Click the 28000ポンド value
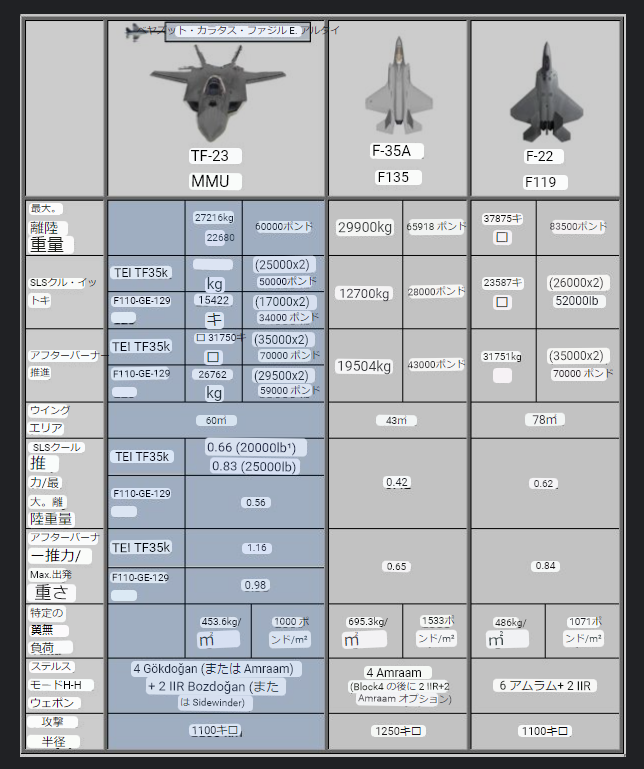 point(436,292)
